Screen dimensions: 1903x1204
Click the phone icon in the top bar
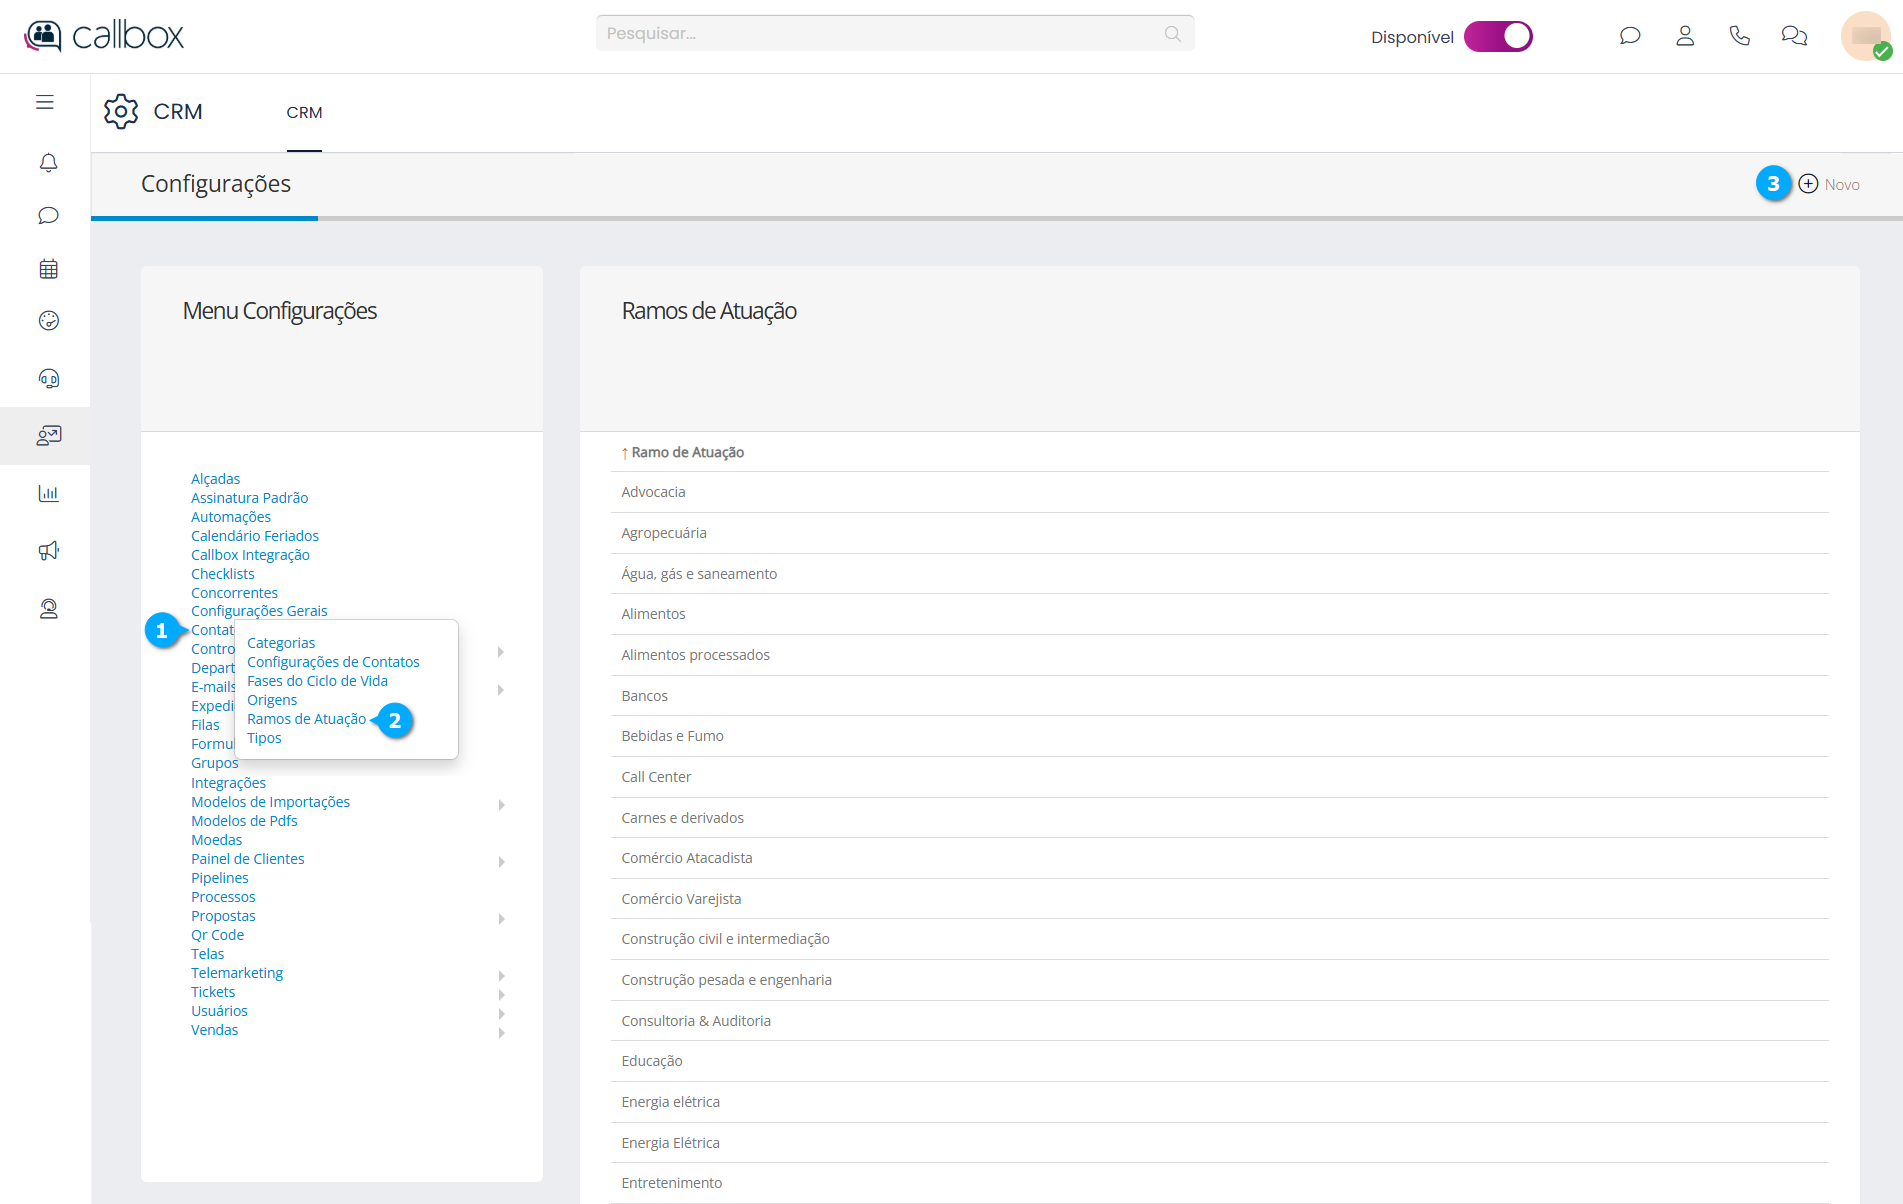pyautogui.click(x=1739, y=36)
